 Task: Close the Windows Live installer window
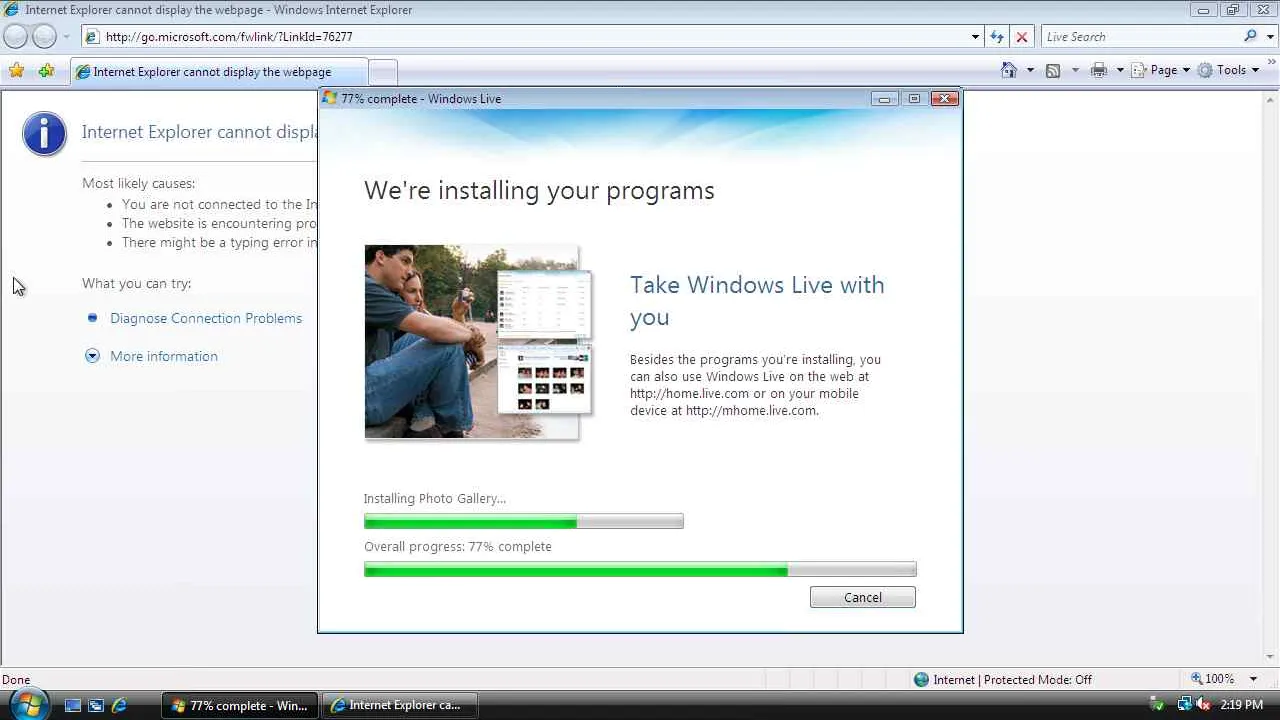pyautogui.click(x=944, y=99)
